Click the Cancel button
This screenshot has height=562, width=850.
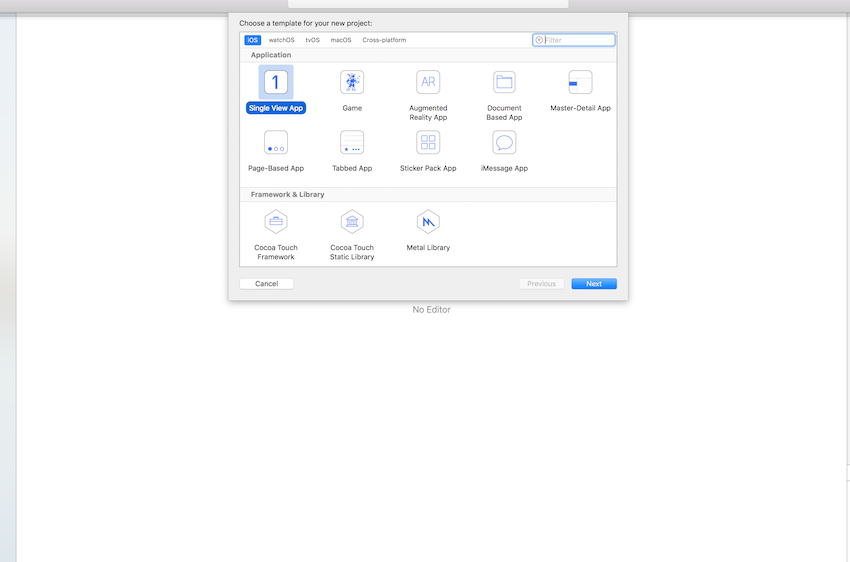267,284
